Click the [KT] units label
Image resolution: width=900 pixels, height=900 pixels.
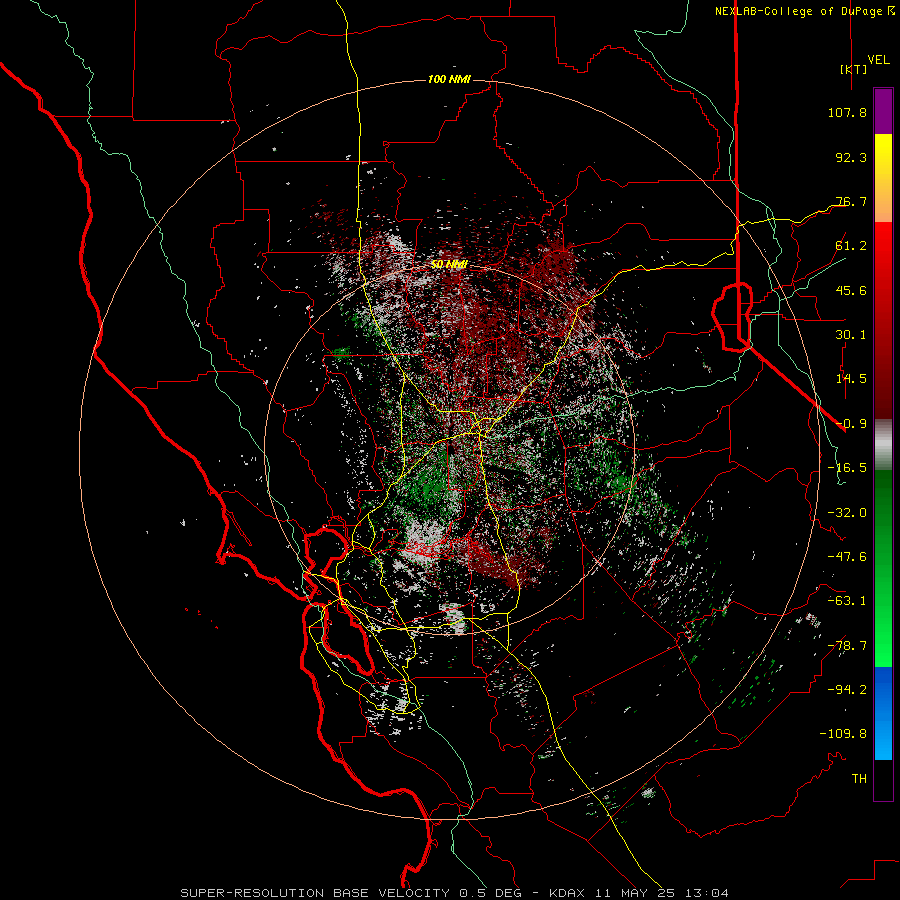click(853, 69)
